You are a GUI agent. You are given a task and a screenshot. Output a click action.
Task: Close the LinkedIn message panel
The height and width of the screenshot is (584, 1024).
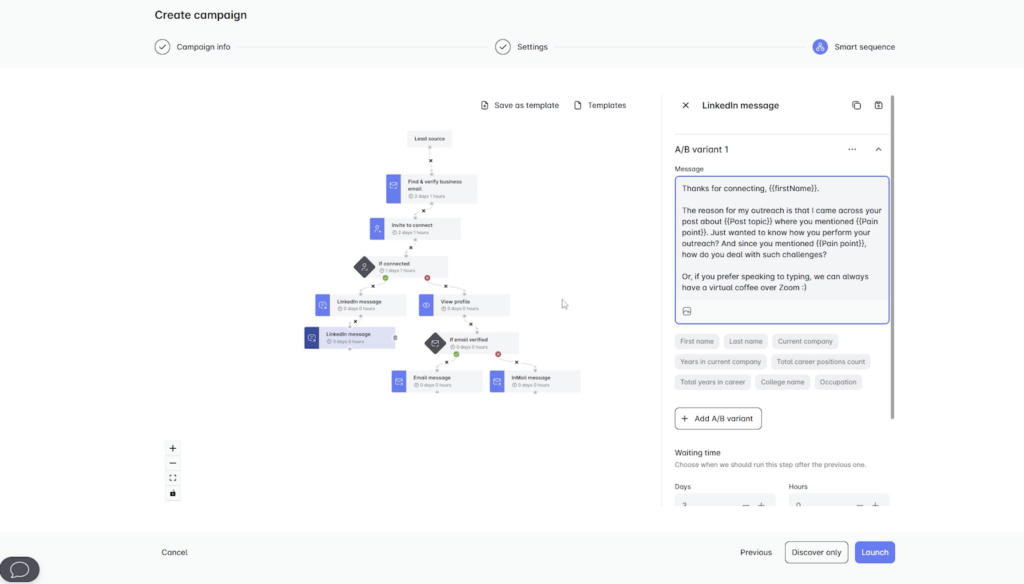[685, 105]
